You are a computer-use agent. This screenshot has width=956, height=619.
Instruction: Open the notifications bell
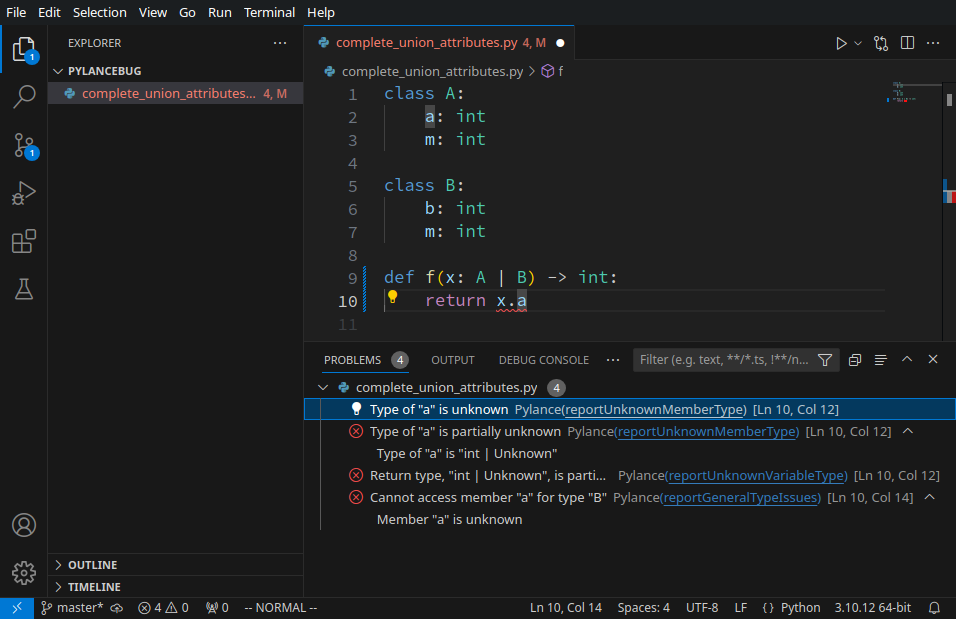point(934,607)
